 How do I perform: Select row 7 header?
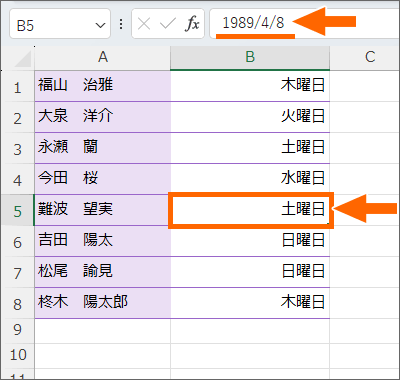tap(17, 272)
